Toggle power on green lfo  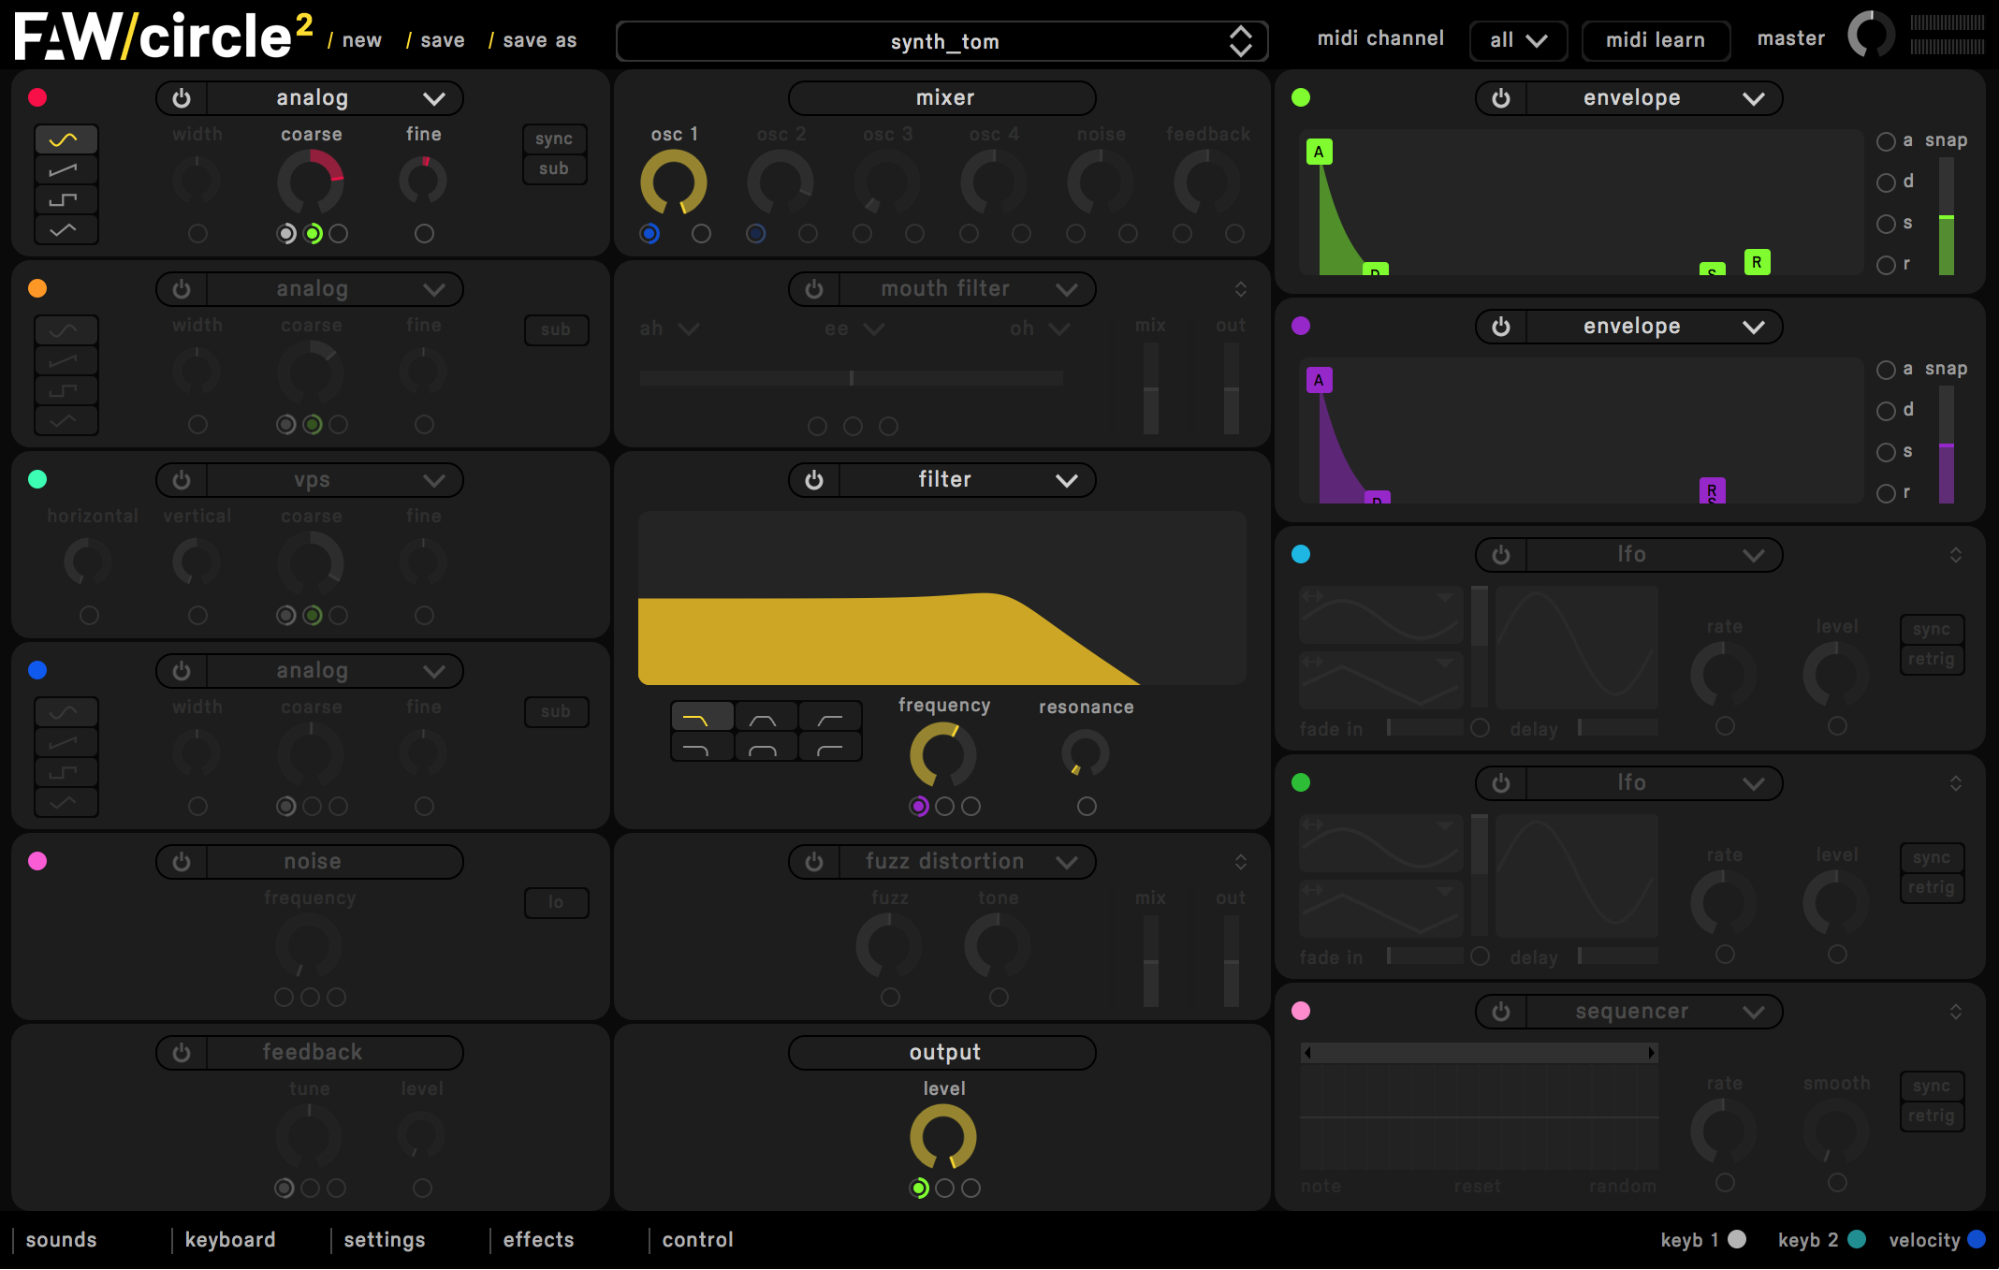tap(1501, 783)
